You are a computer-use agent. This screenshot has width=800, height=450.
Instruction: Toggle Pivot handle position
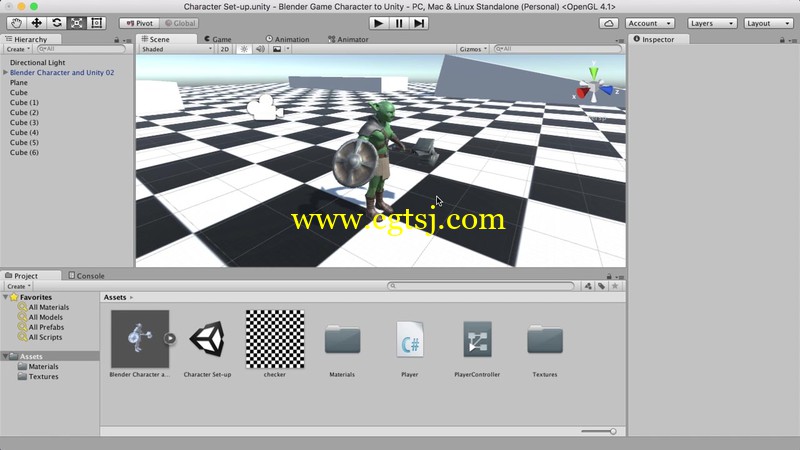(139, 23)
